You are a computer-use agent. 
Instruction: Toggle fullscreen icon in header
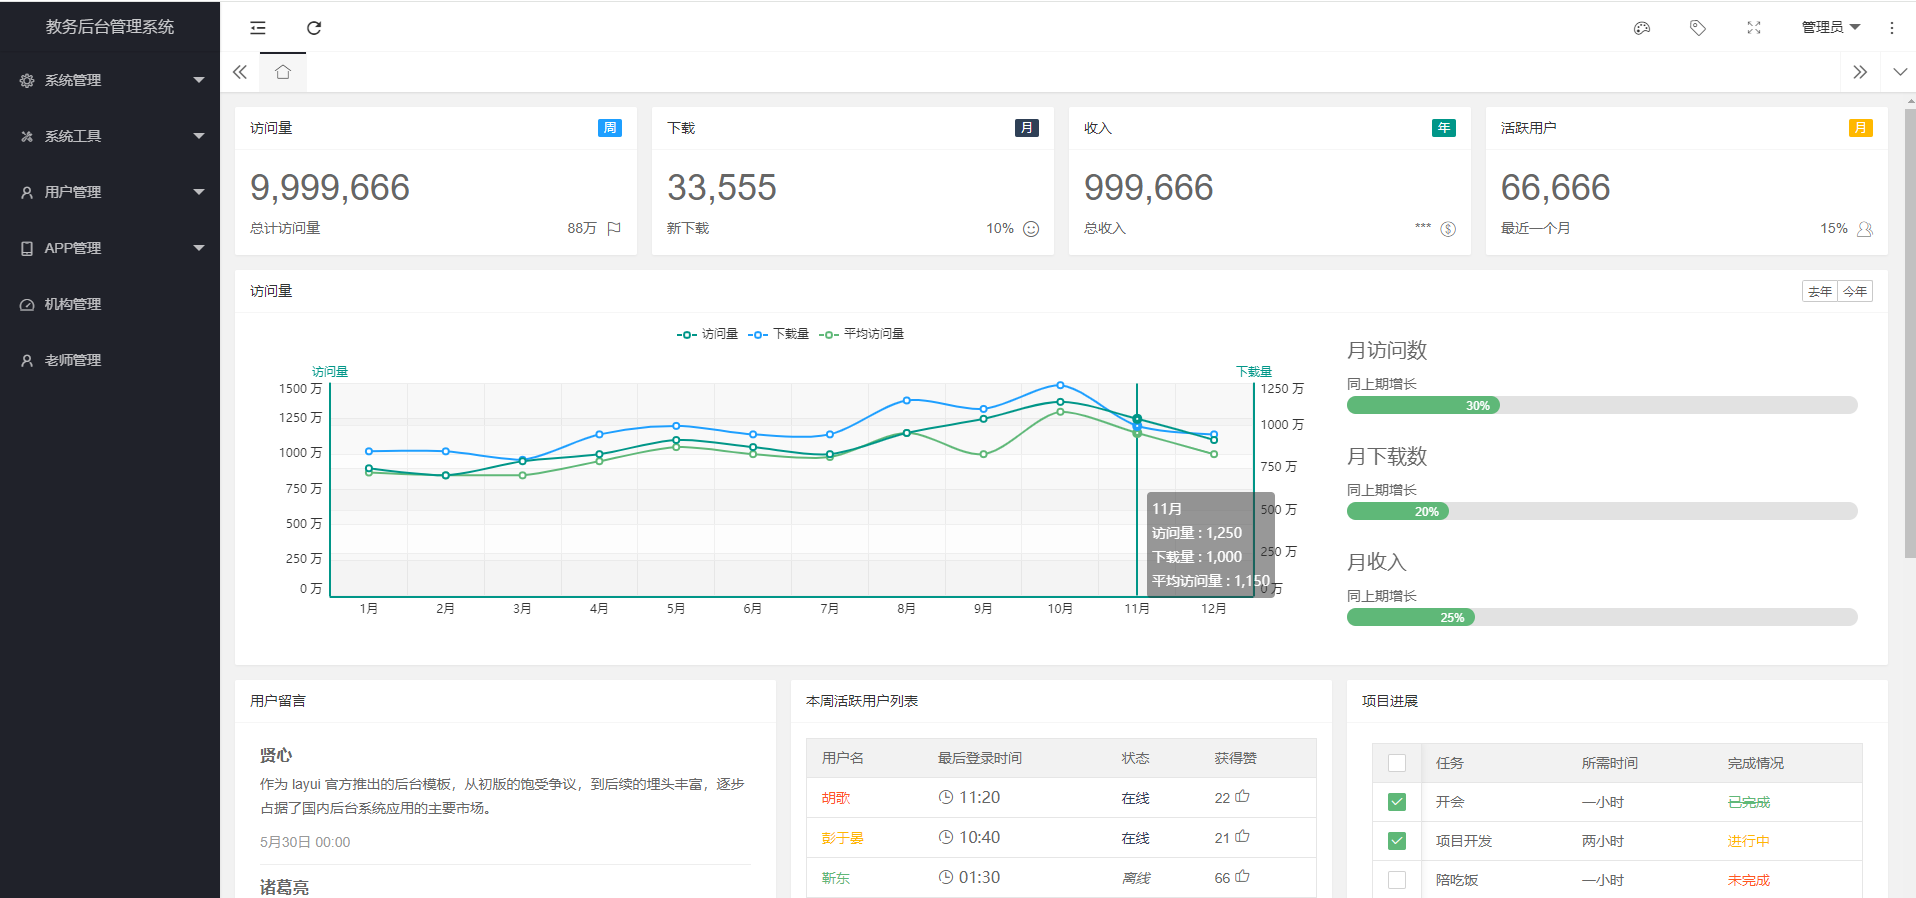(1754, 28)
